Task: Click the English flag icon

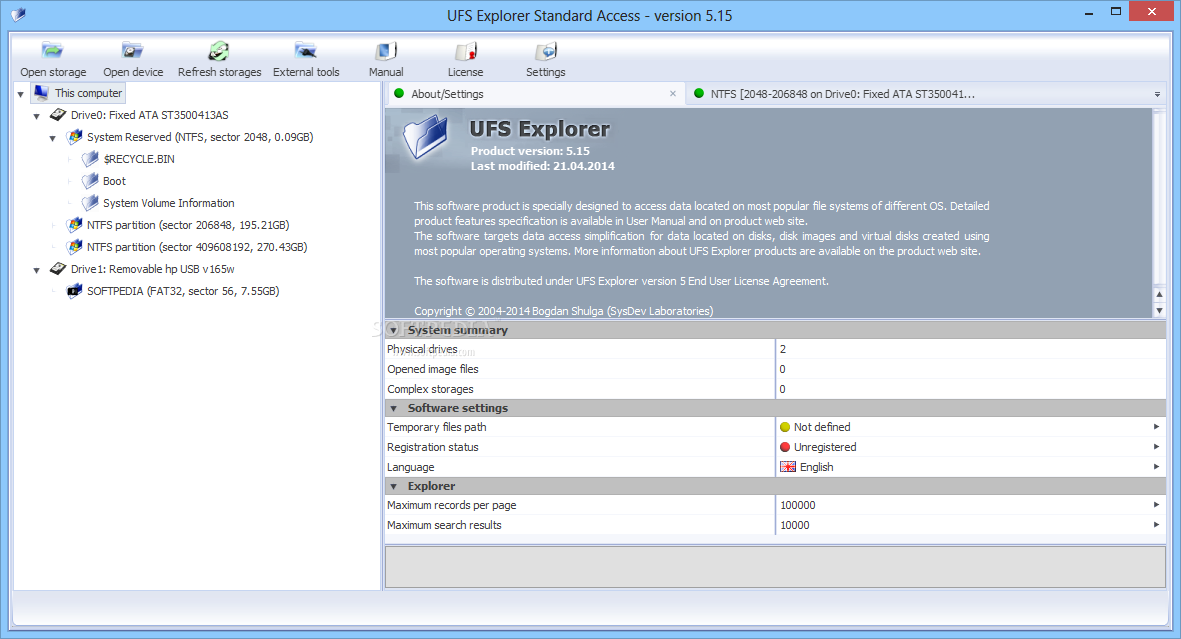Action: click(x=788, y=467)
